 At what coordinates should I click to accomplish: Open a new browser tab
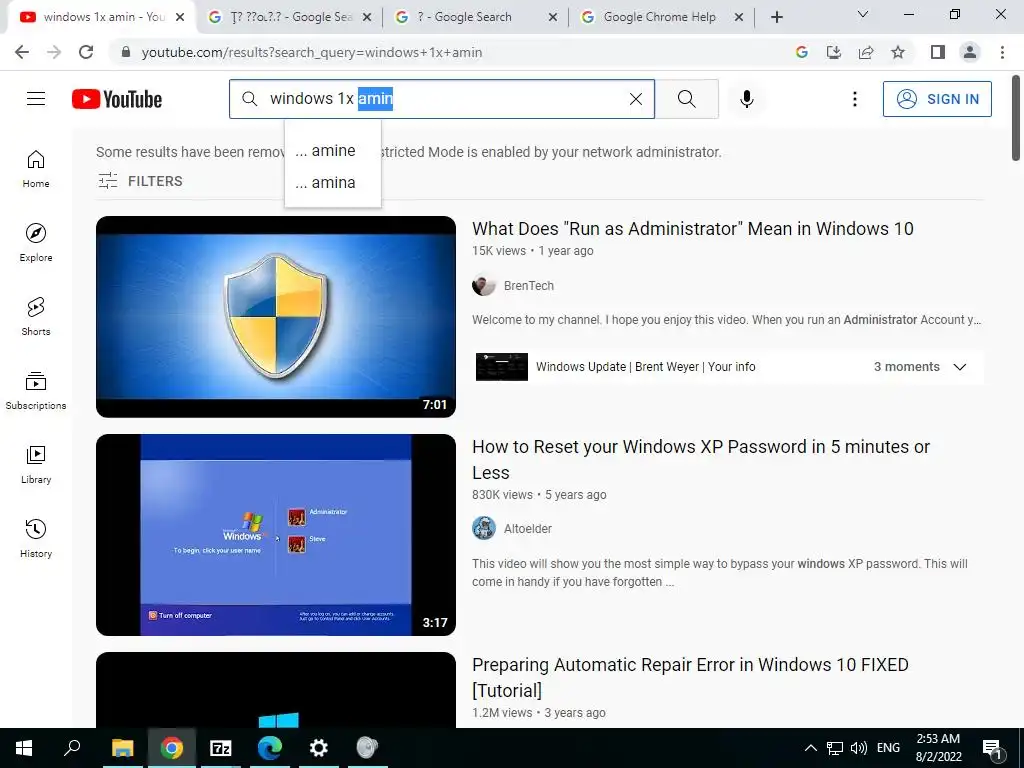click(x=776, y=17)
